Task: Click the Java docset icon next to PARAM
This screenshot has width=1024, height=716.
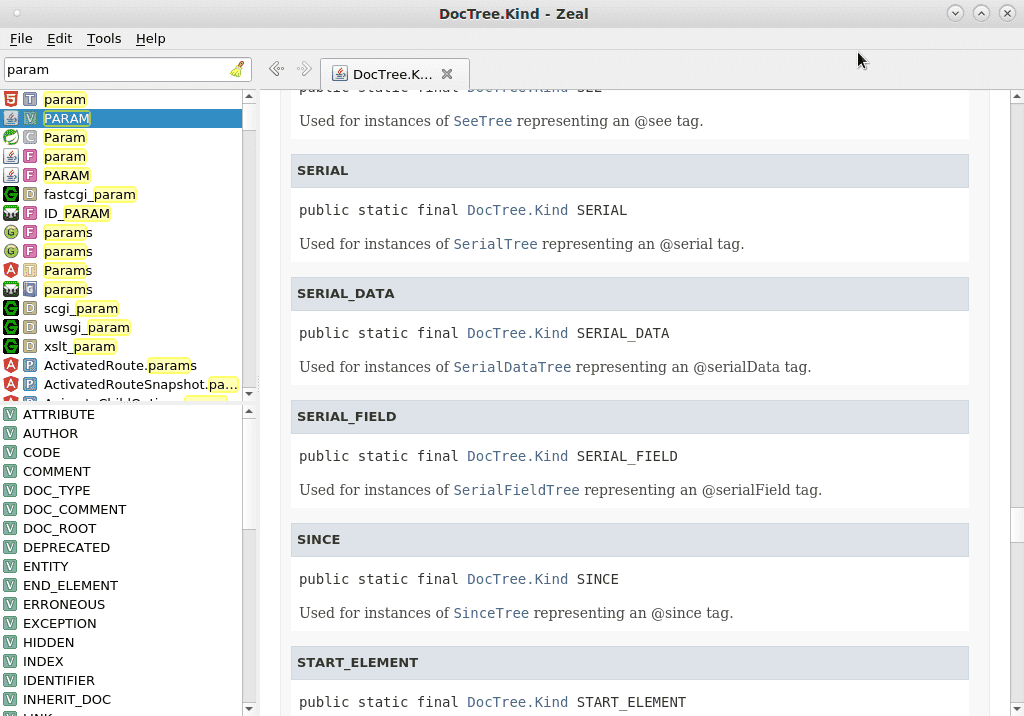Action: tap(10, 118)
